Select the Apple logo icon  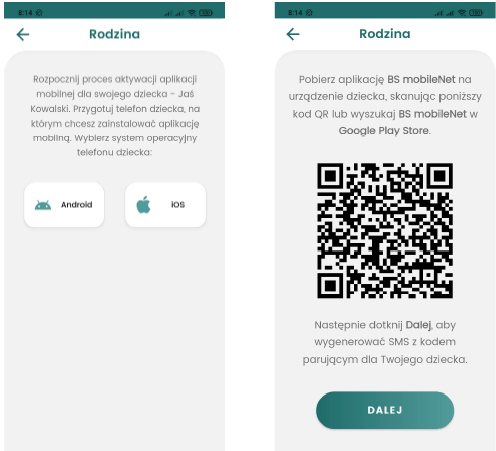coord(143,205)
